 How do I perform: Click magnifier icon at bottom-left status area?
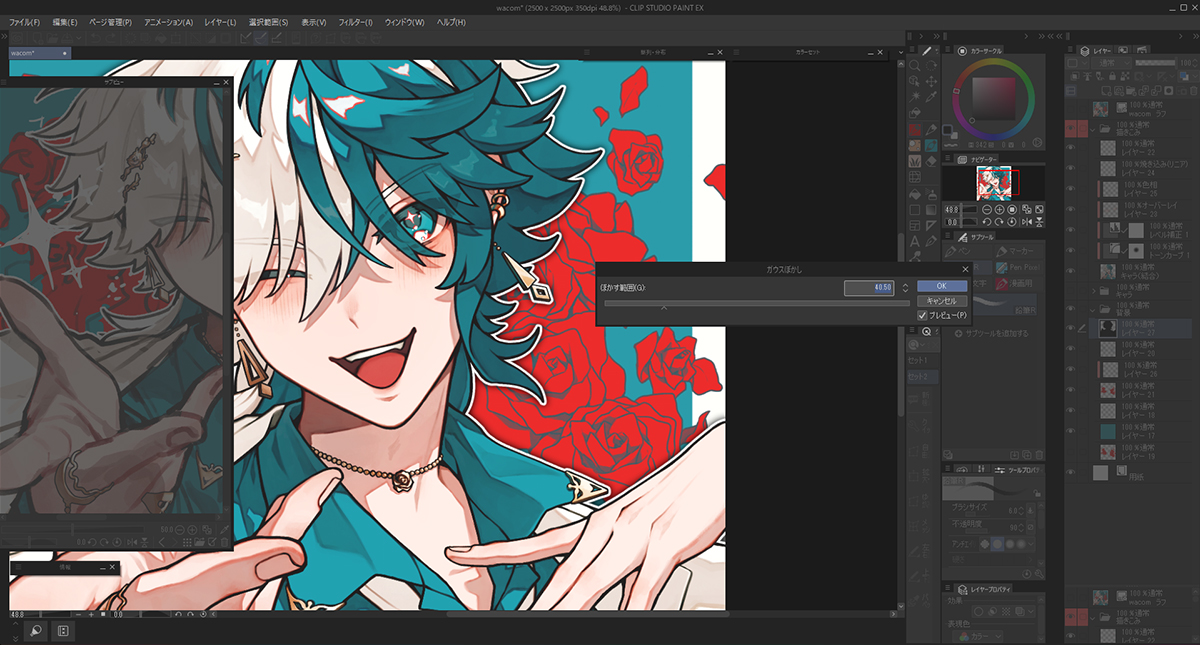[x=36, y=631]
